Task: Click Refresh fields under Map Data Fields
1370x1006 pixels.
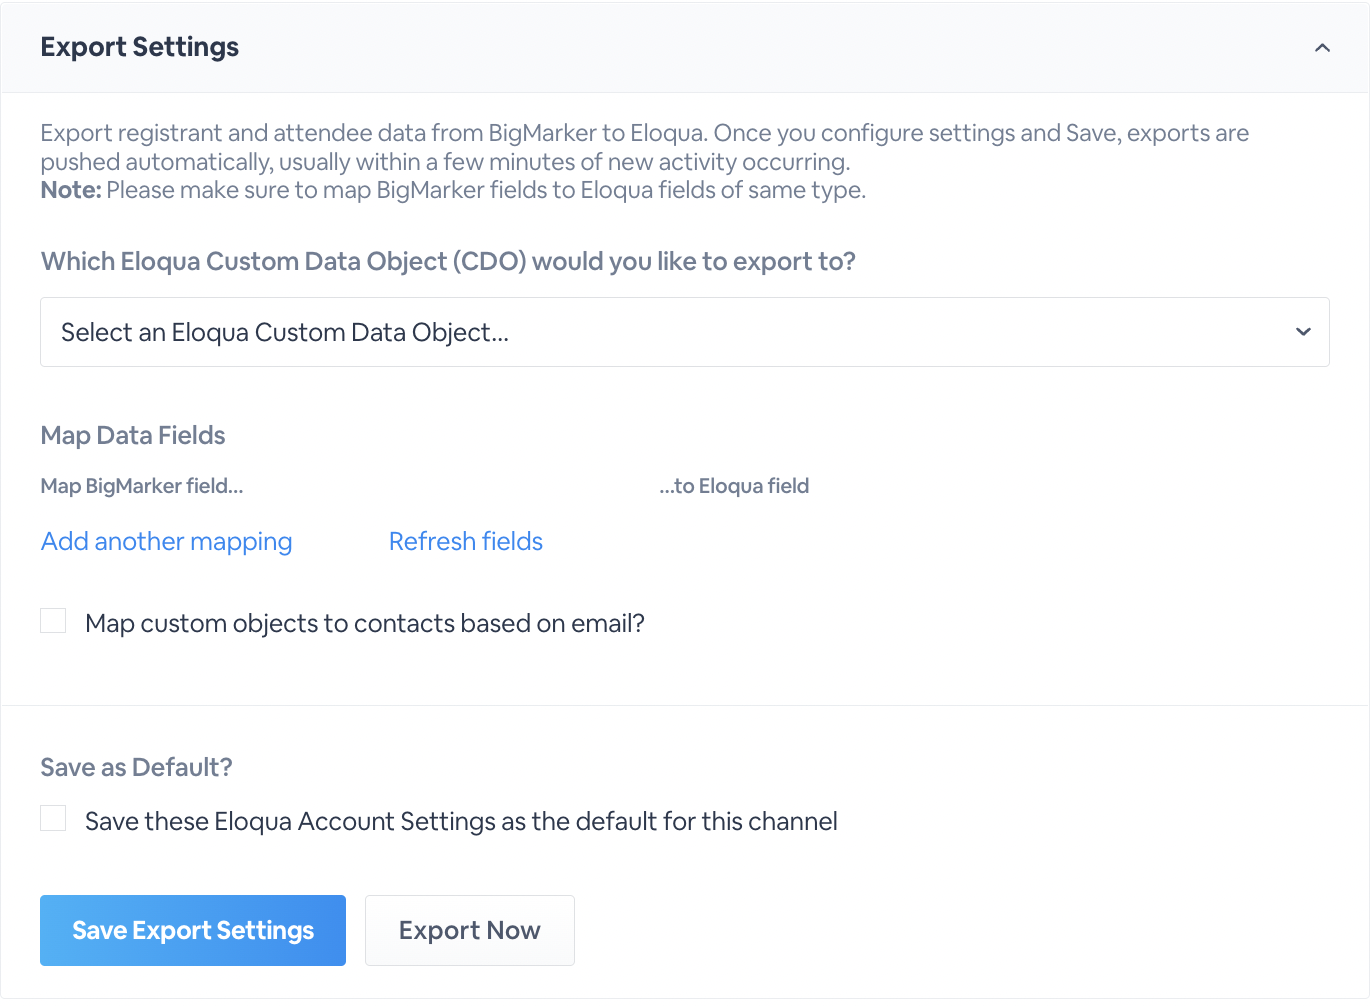Action: coord(465,541)
